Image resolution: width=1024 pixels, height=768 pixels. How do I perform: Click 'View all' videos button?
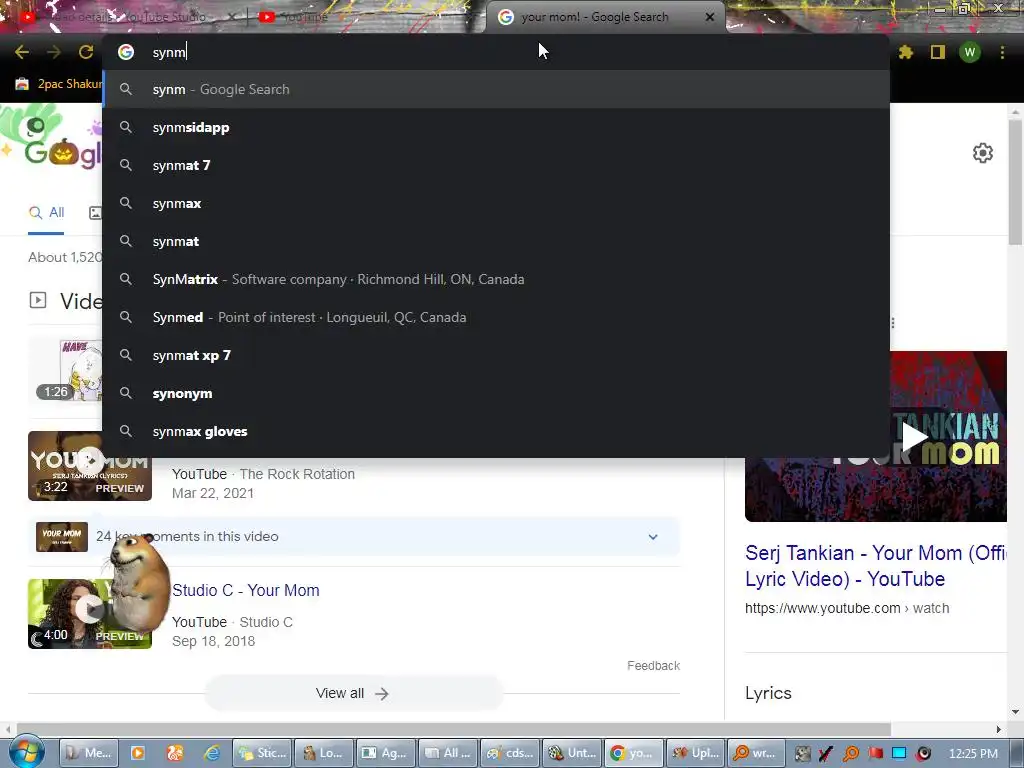(x=353, y=694)
